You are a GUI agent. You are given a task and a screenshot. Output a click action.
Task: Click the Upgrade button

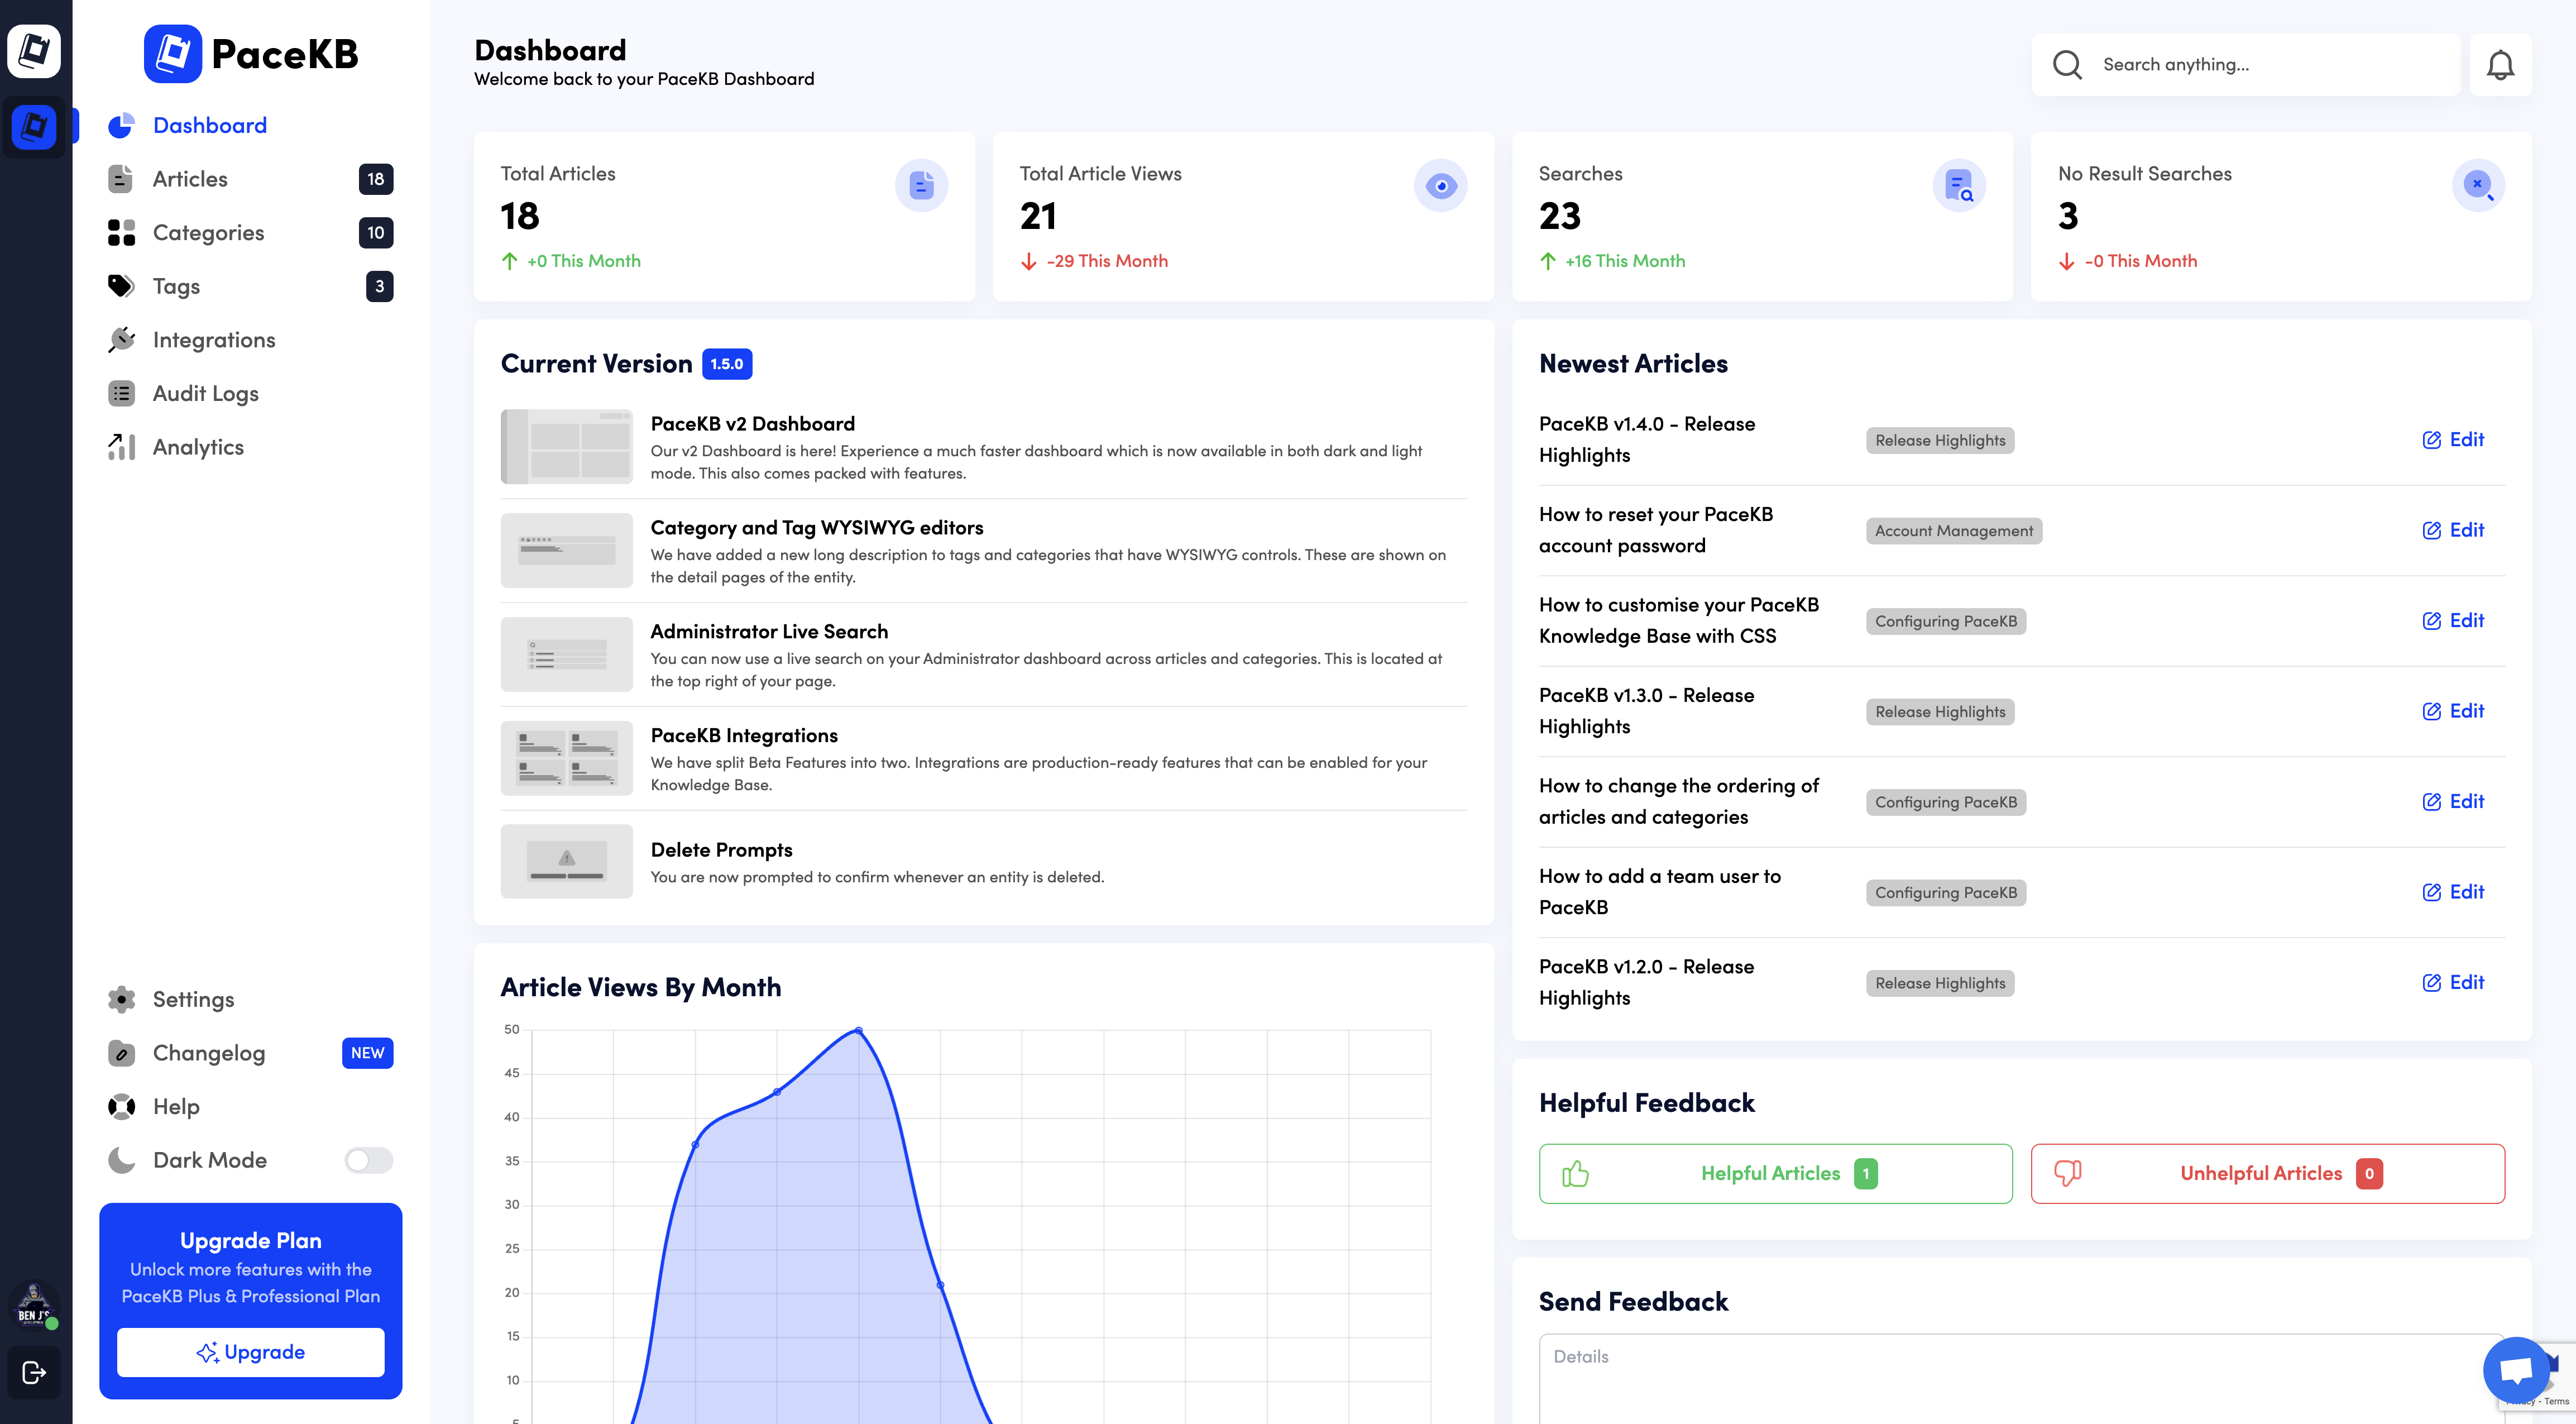point(251,1352)
